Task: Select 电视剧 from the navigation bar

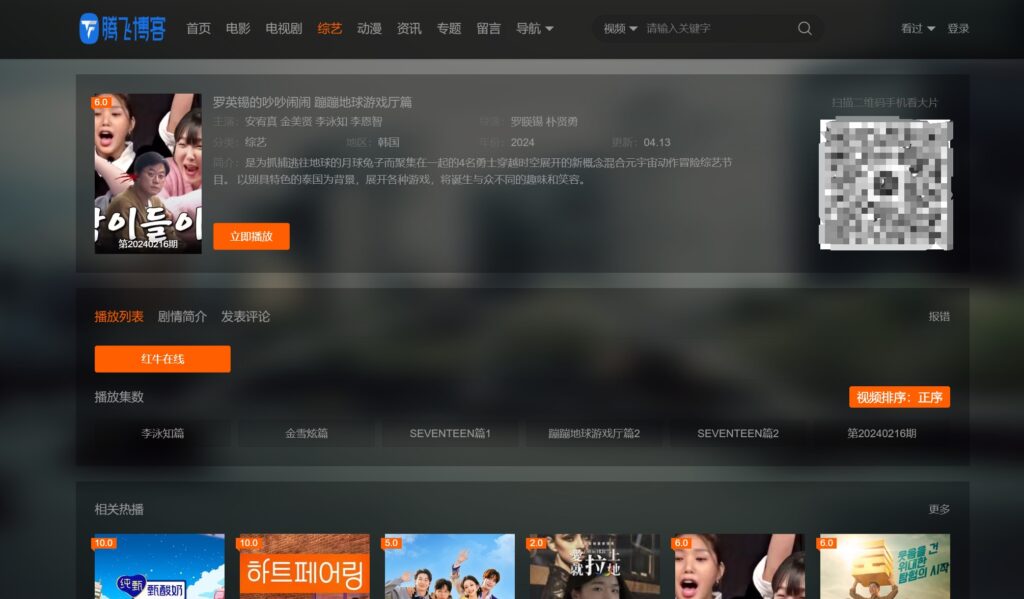Action: [283, 29]
